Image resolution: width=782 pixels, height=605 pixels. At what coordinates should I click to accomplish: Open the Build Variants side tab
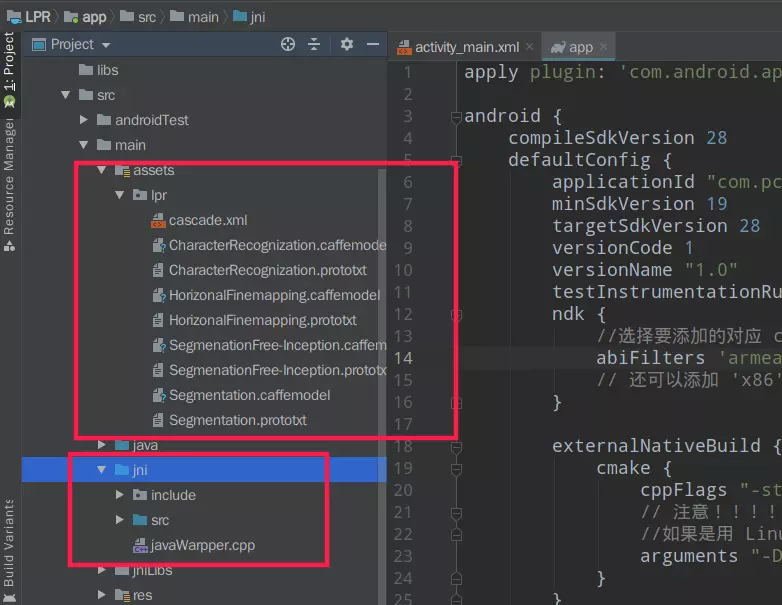9,545
